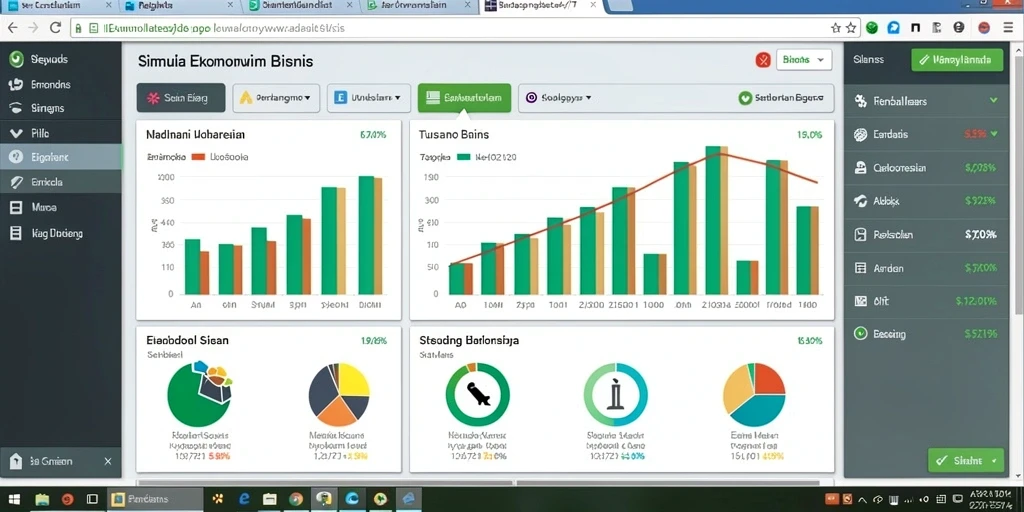Expand the Pille chevron in sidebar
Viewport: 1024px width, 512px height.
point(16,133)
